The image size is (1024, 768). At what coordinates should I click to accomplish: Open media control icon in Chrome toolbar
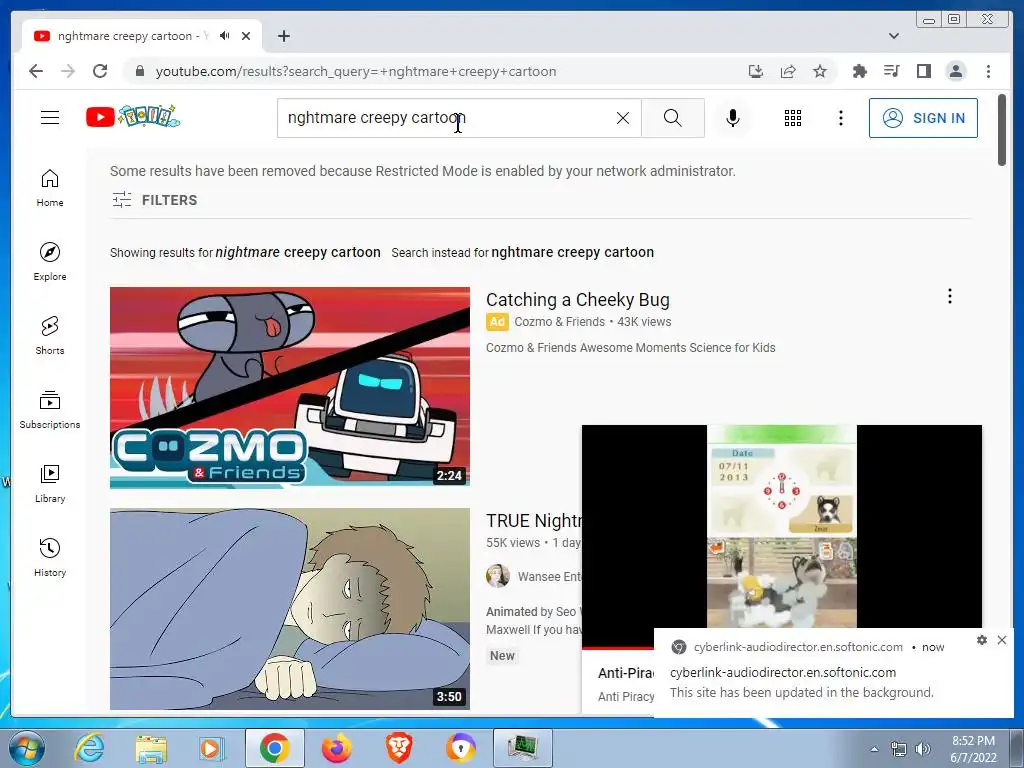[x=891, y=71]
